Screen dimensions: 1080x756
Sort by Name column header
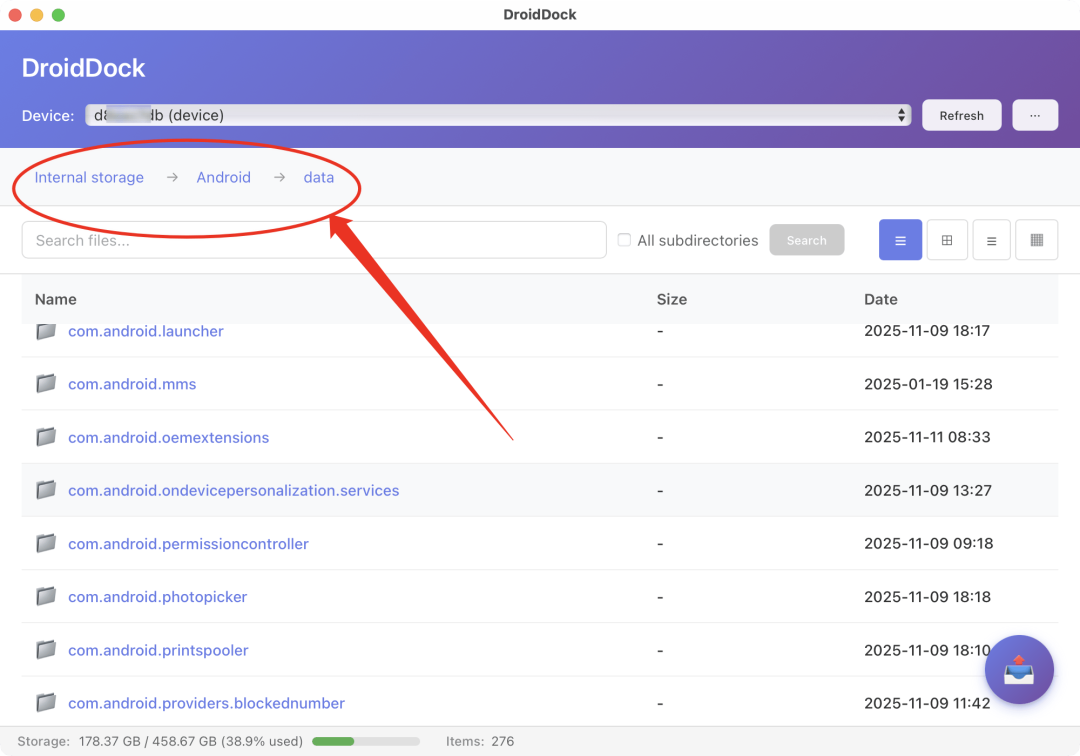(56, 300)
